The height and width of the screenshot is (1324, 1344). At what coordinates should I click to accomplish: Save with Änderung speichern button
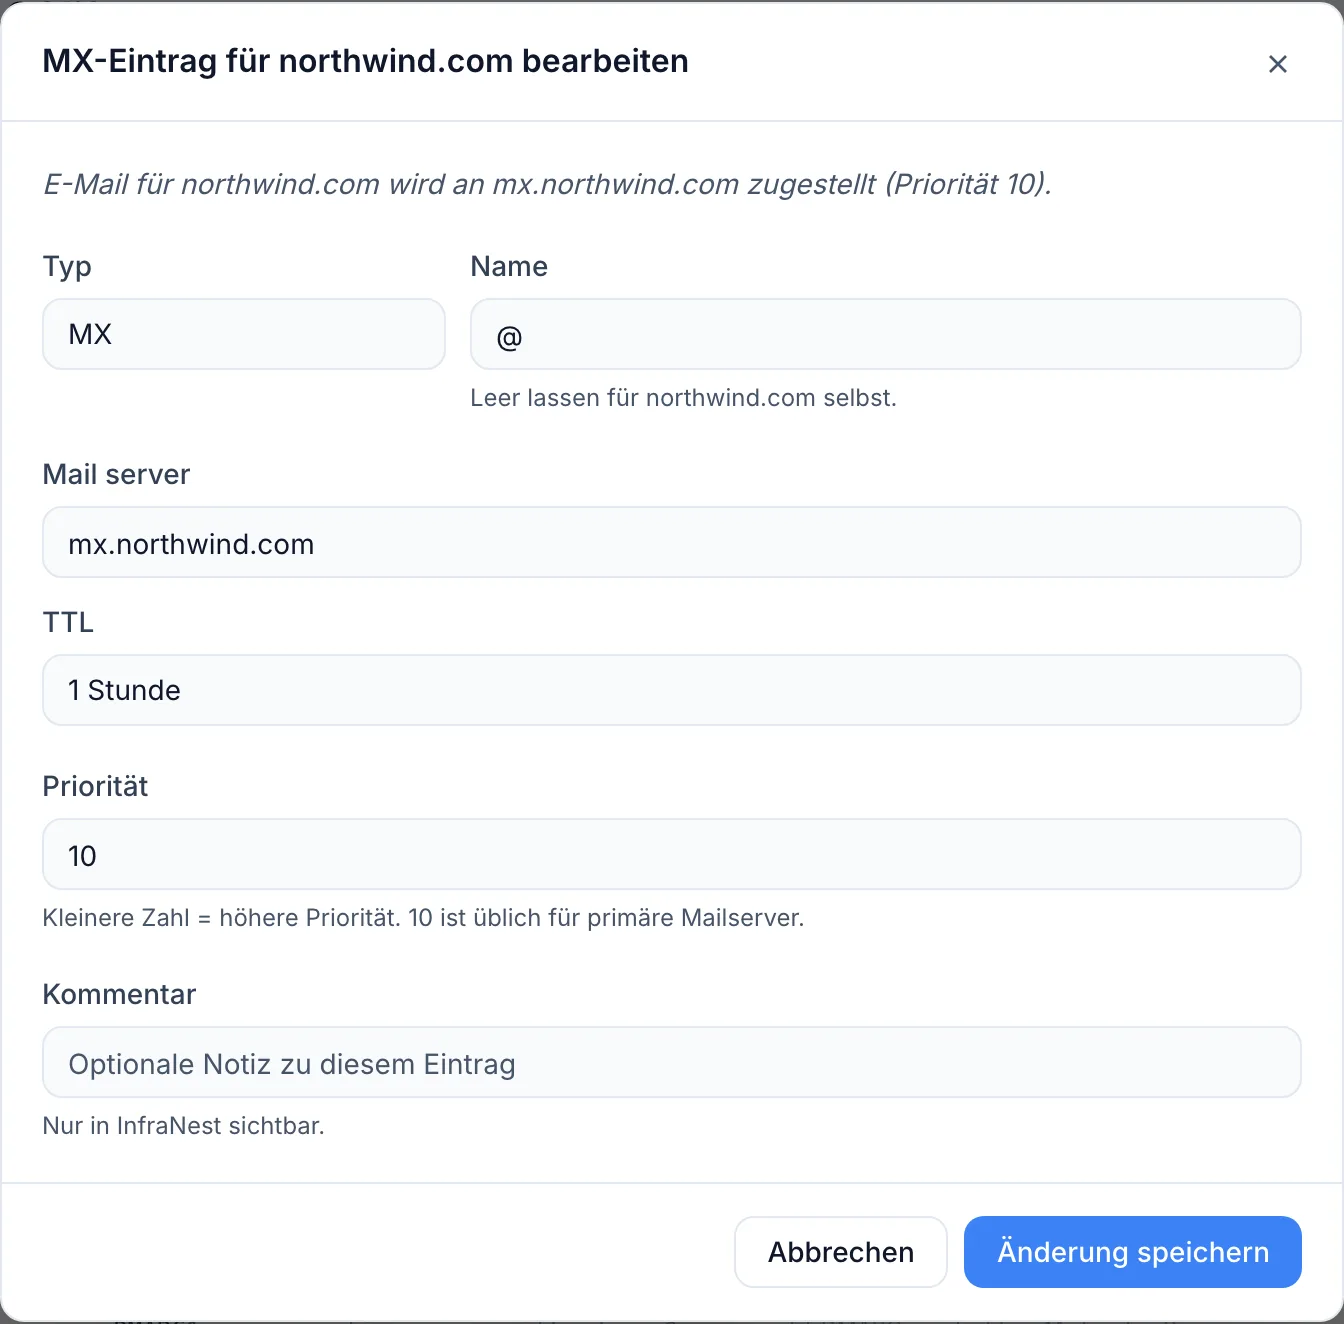(1133, 1252)
